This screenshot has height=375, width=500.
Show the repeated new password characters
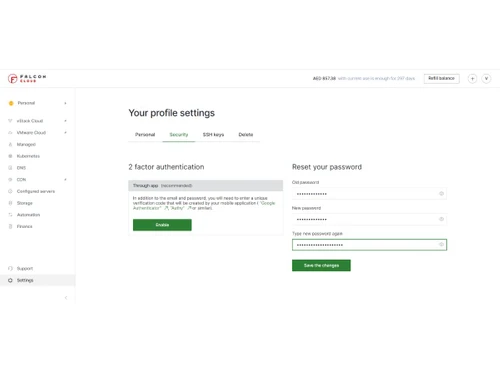(x=441, y=245)
